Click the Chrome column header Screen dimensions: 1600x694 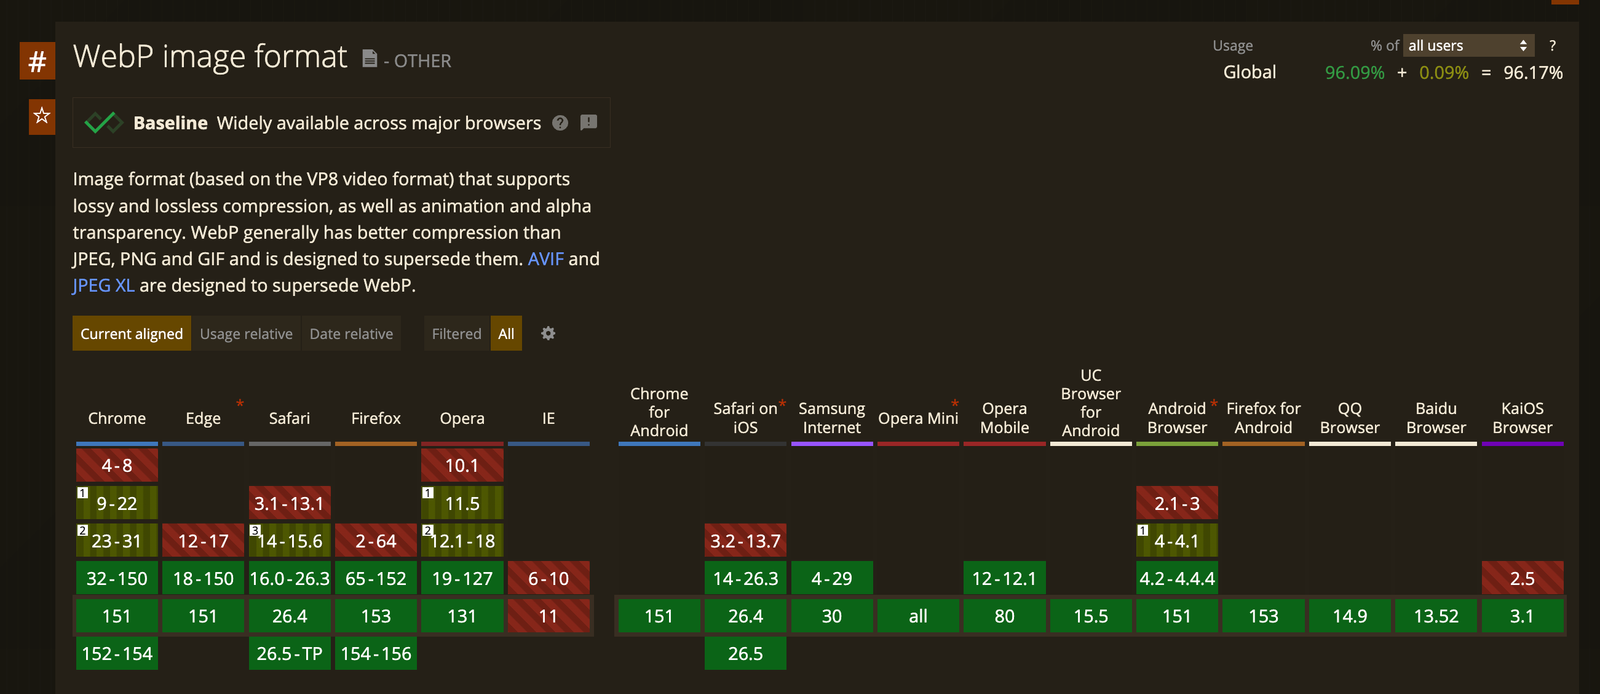click(x=117, y=419)
